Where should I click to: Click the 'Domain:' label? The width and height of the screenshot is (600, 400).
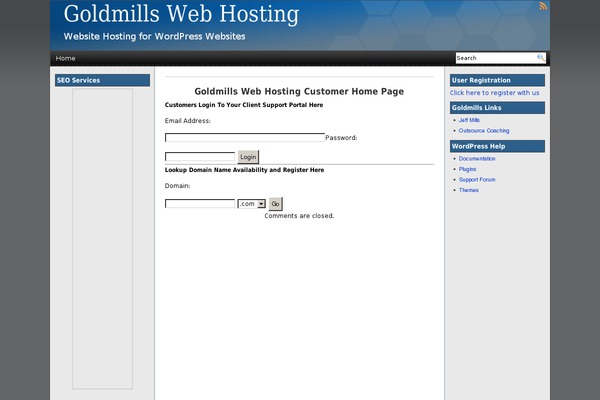[178, 186]
